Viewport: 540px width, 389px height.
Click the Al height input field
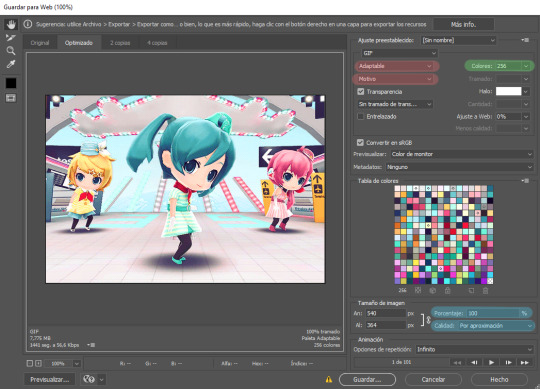point(386,325)
